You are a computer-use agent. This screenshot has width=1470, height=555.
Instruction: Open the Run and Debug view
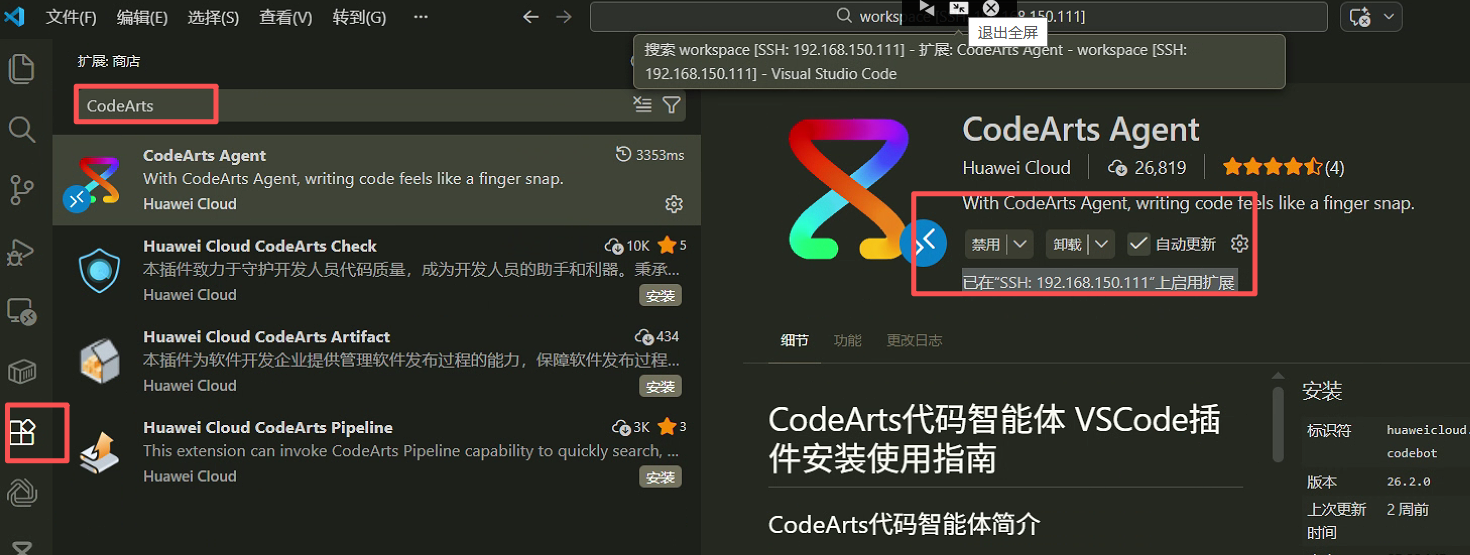(x=22, y=251)
